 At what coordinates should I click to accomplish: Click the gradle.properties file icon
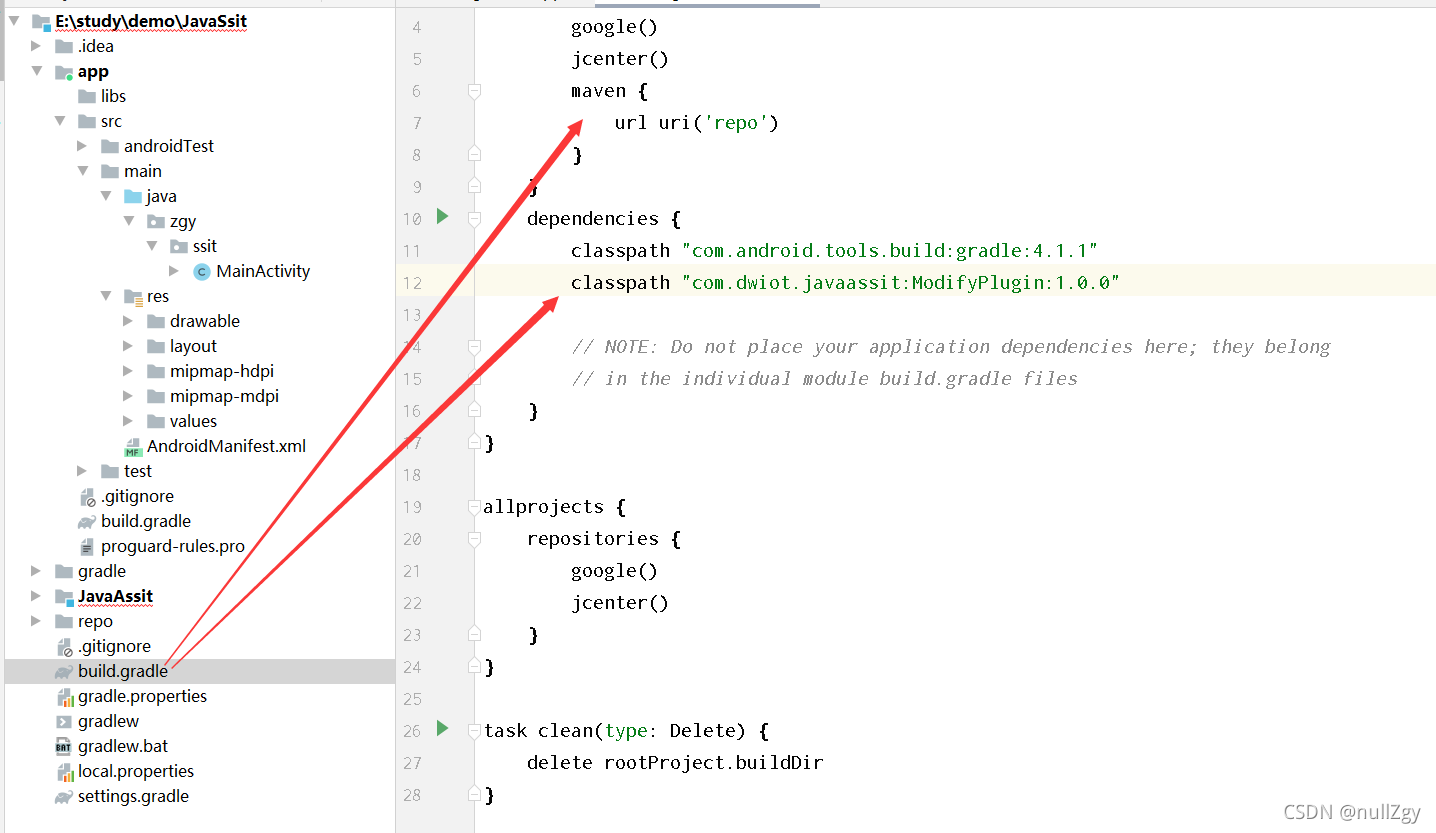coord(64,697)
